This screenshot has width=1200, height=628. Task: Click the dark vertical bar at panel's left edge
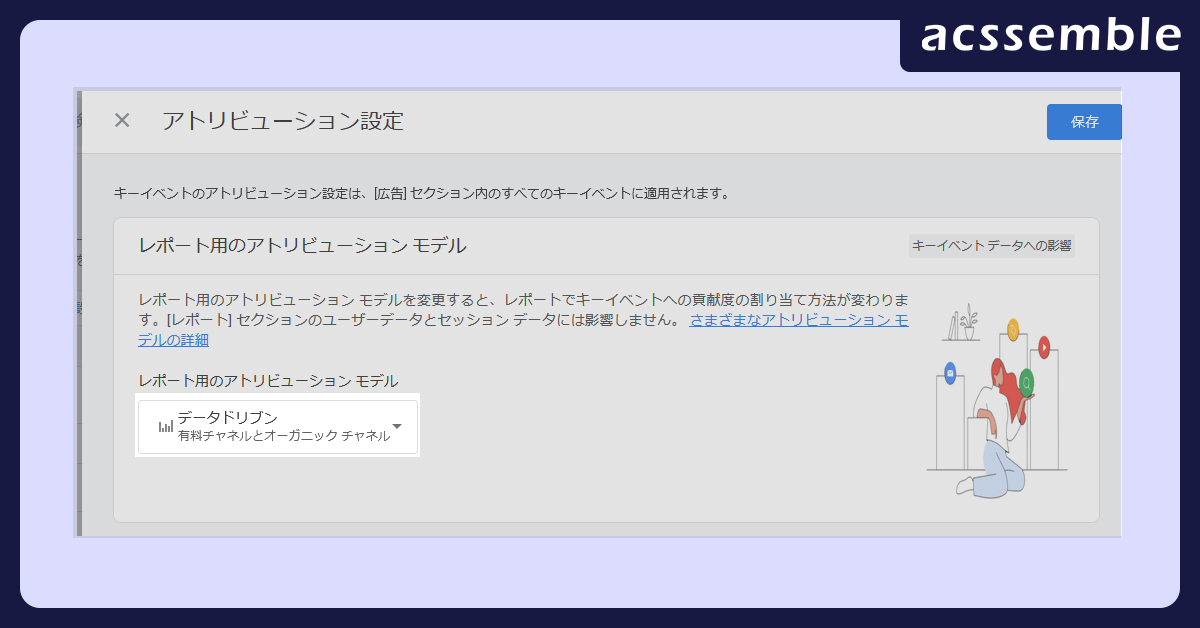tap(79, 312)
